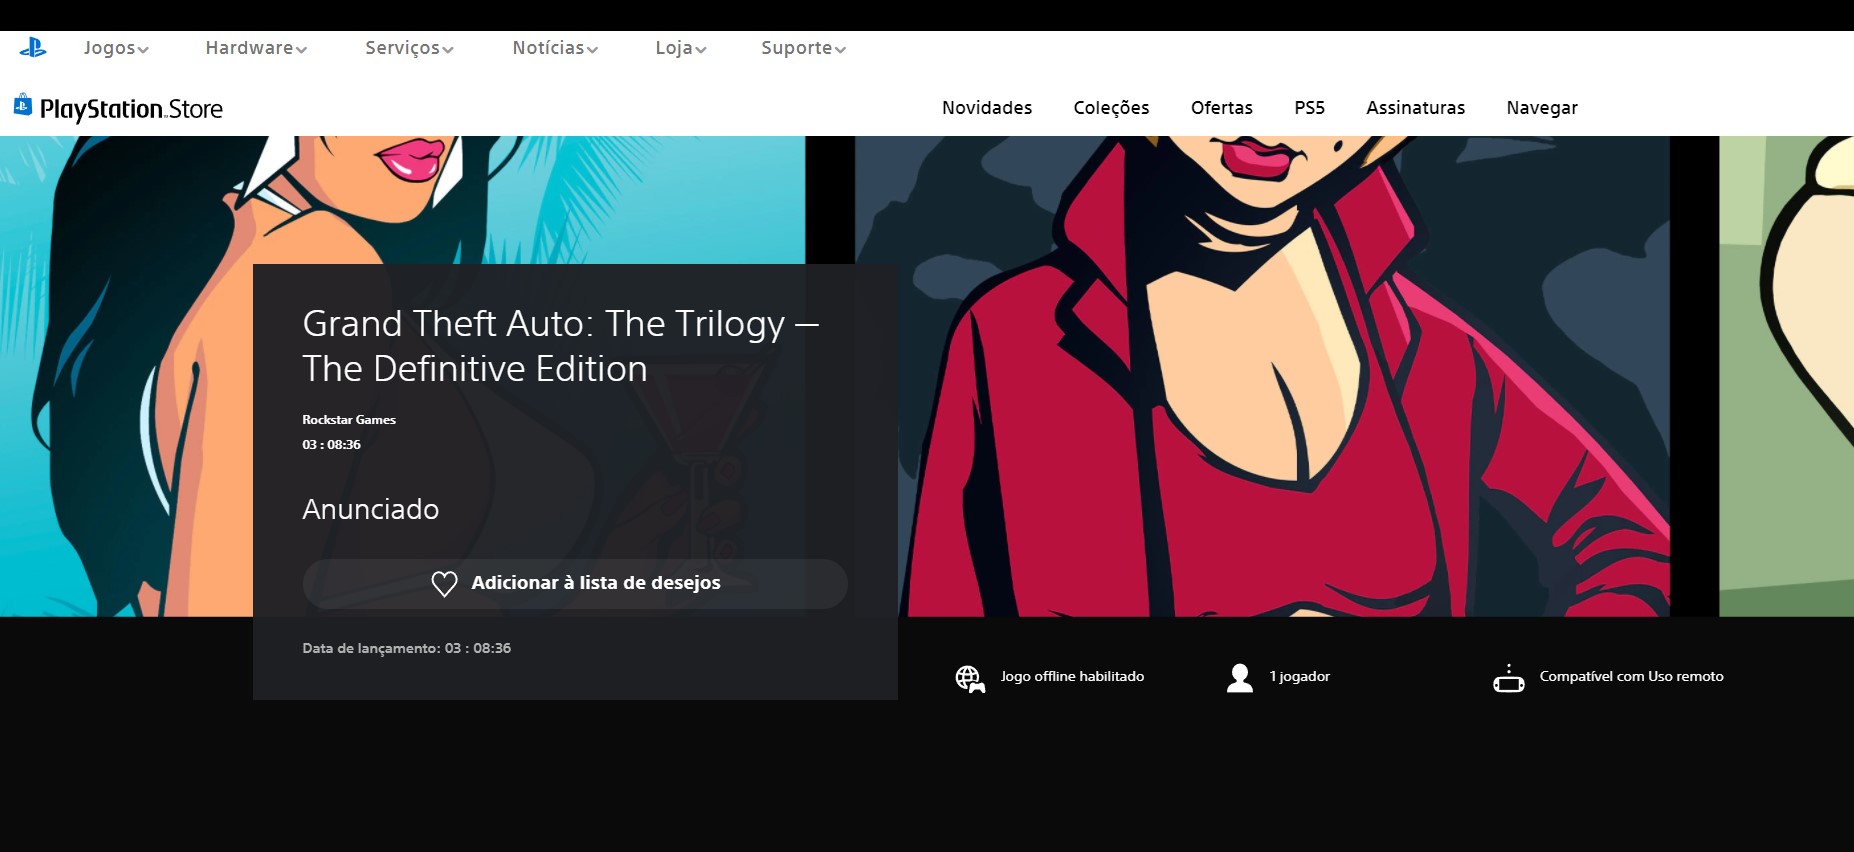Open the PlayStation Store home link
Viewport: 1854px width, 852px height.
pyautogui.click(x=118, y=107)
